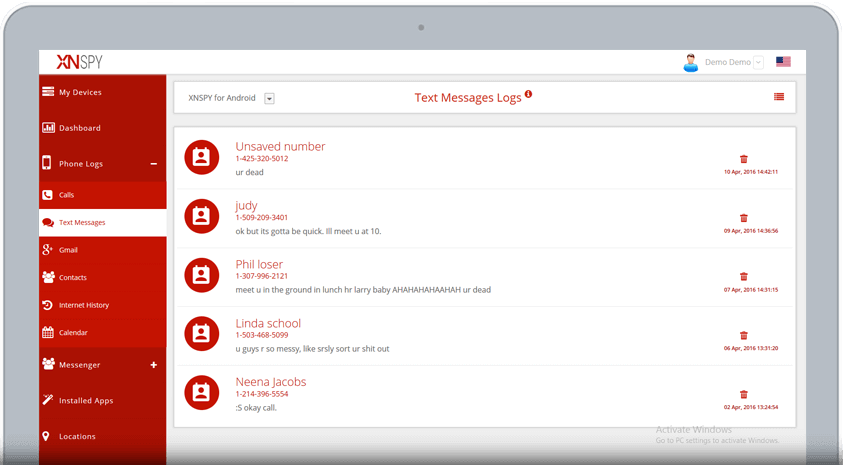Select Calls under Phone Logs

[67, 195]
